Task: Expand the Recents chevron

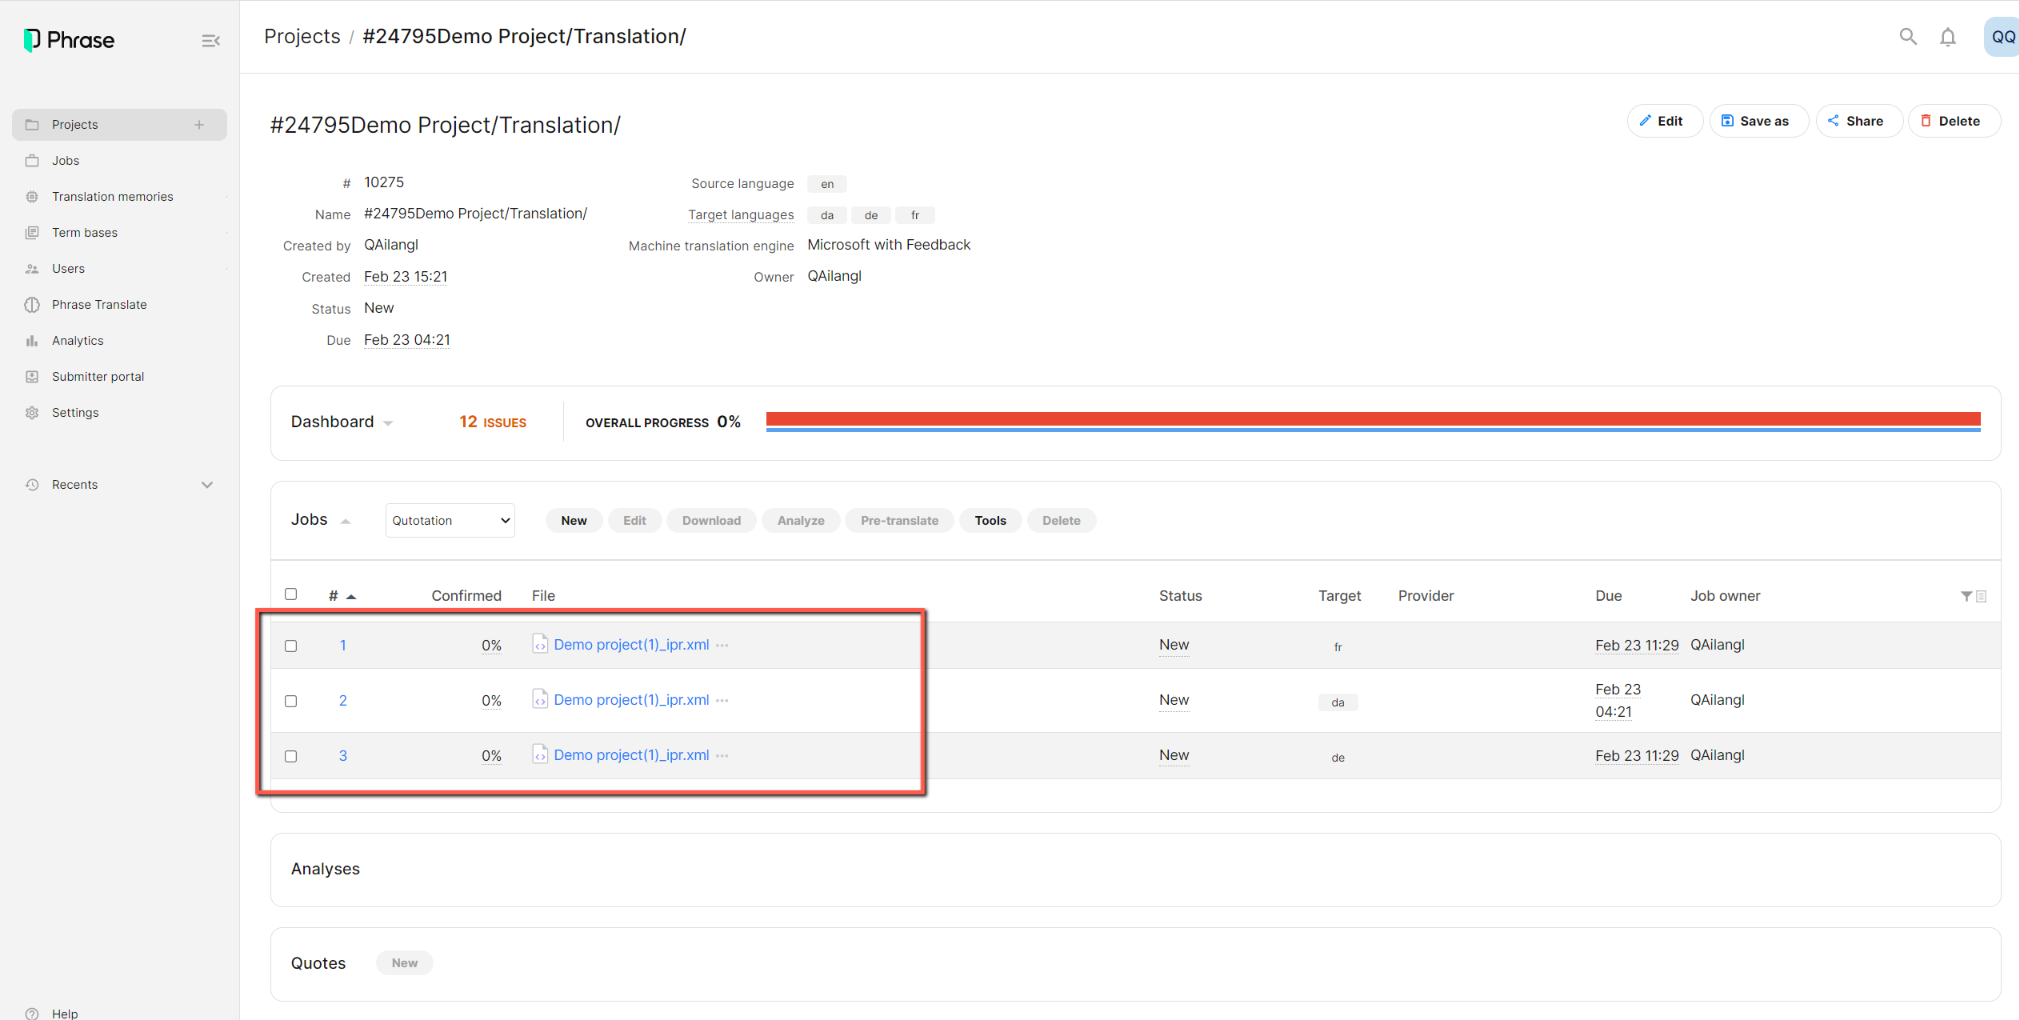Action: pos(207,485)
